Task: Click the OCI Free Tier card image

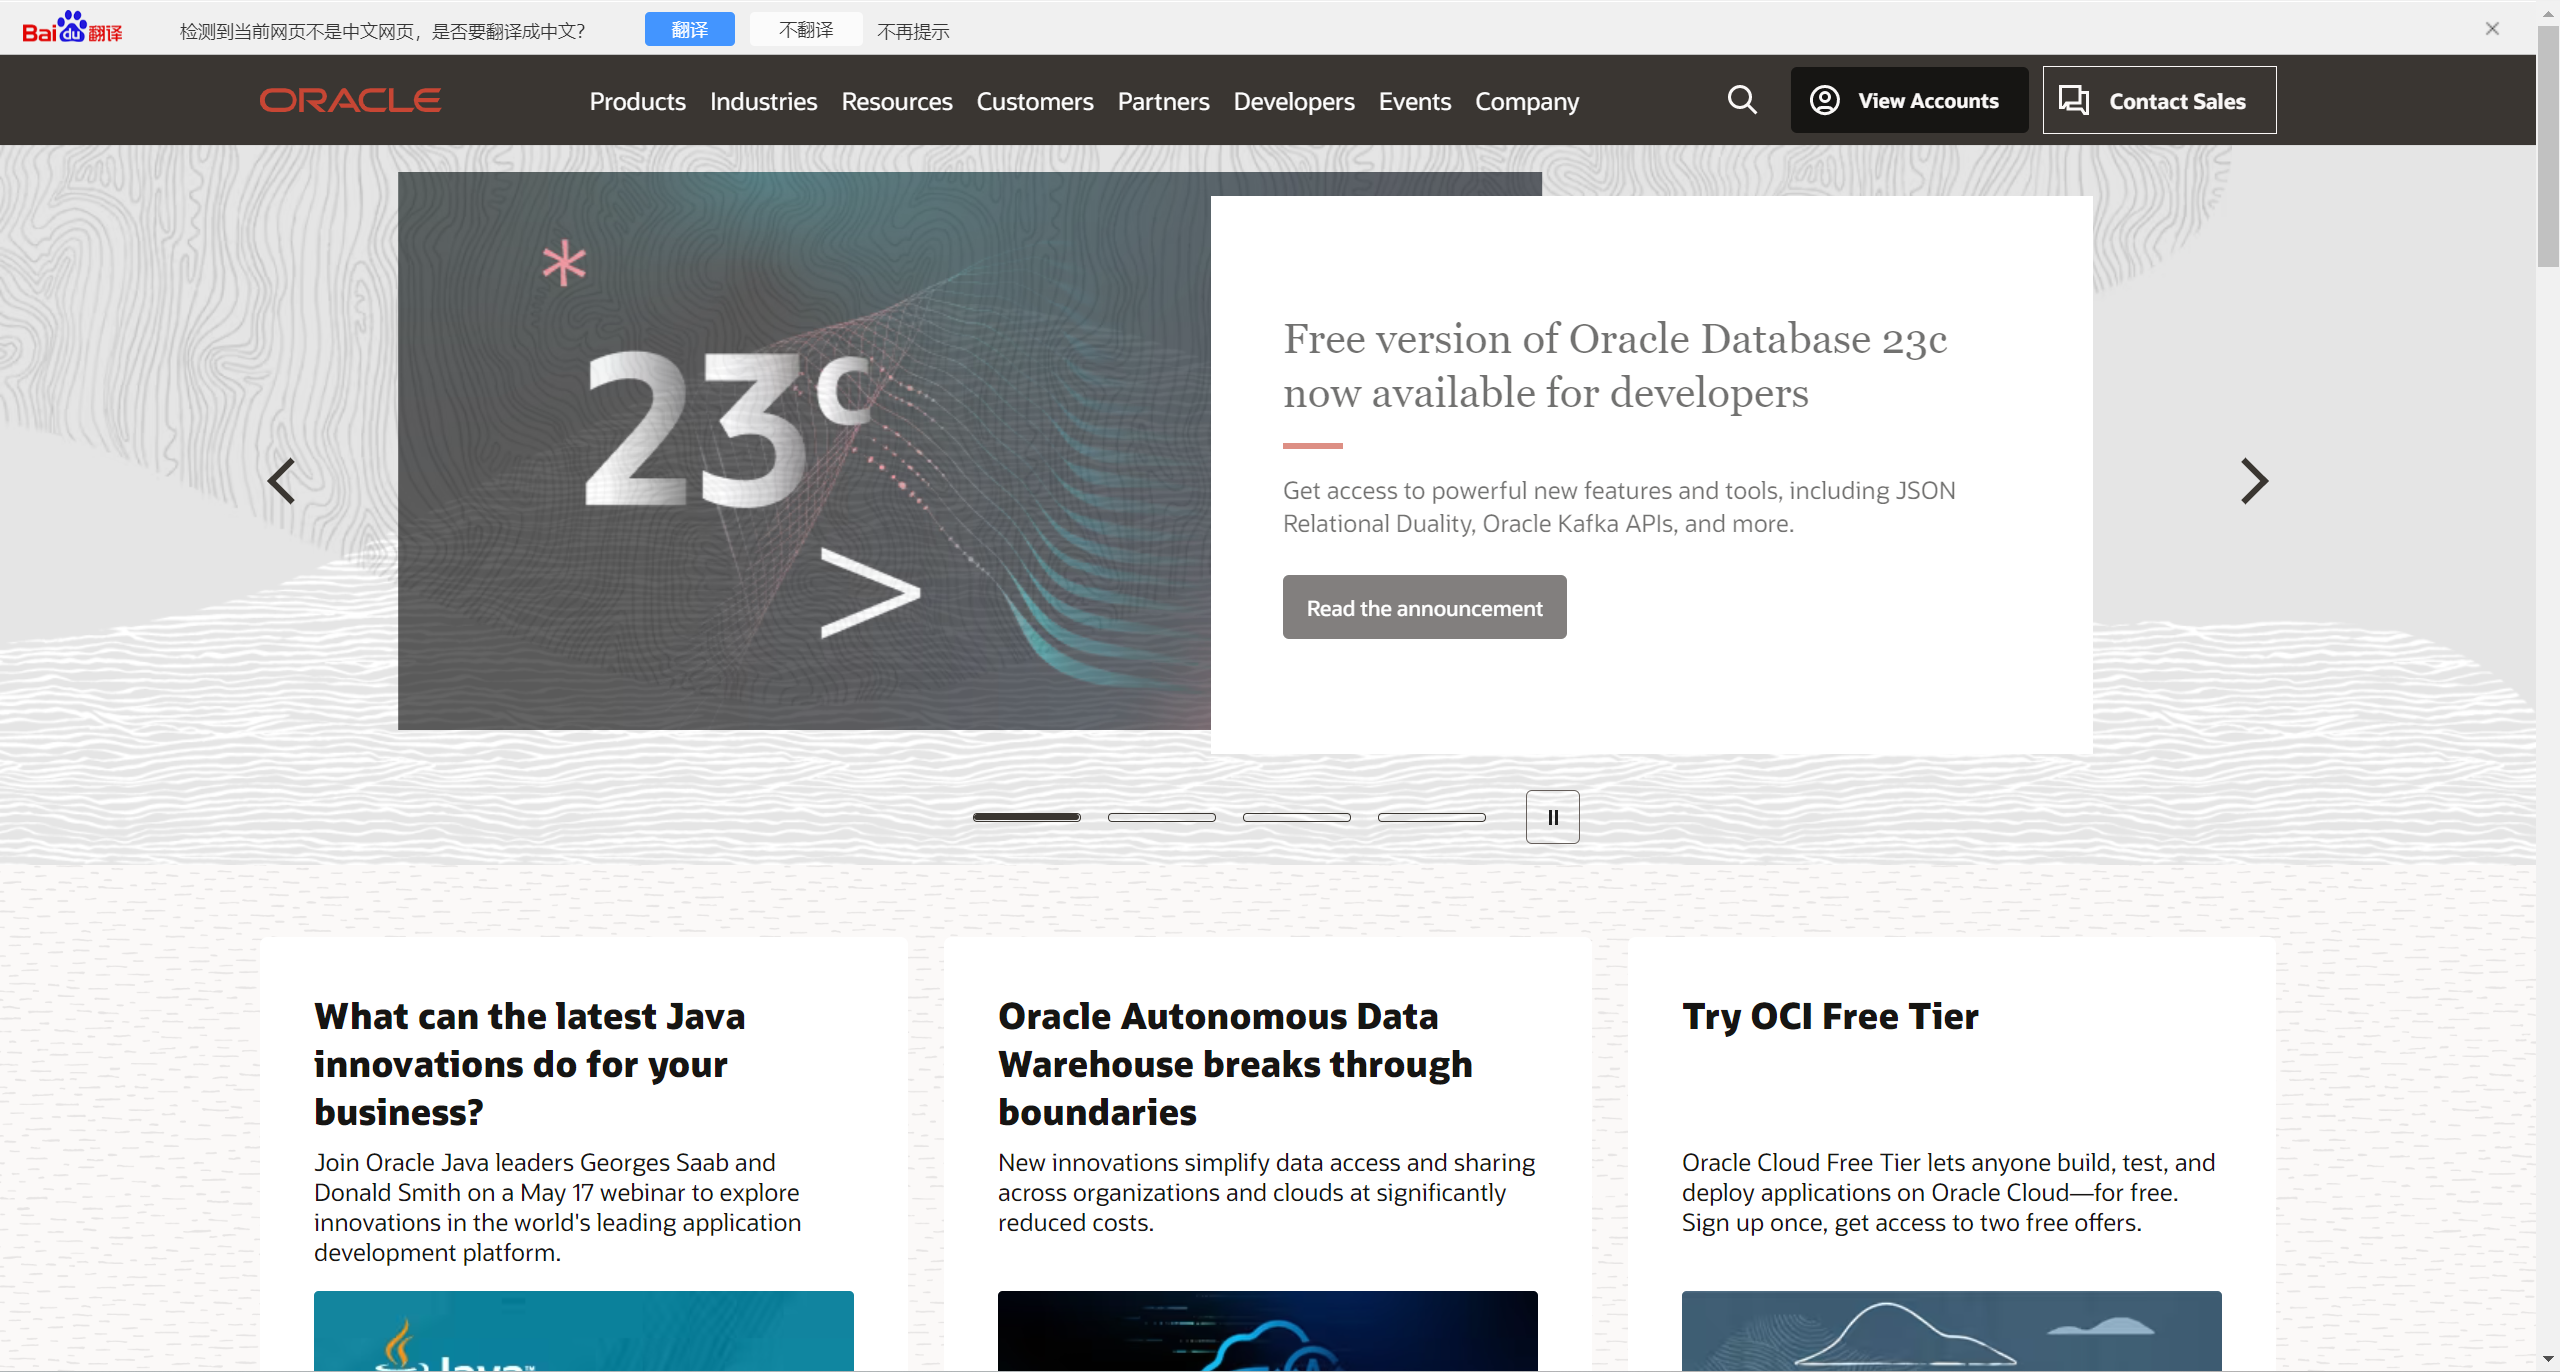Action: pos(1952,1331)
